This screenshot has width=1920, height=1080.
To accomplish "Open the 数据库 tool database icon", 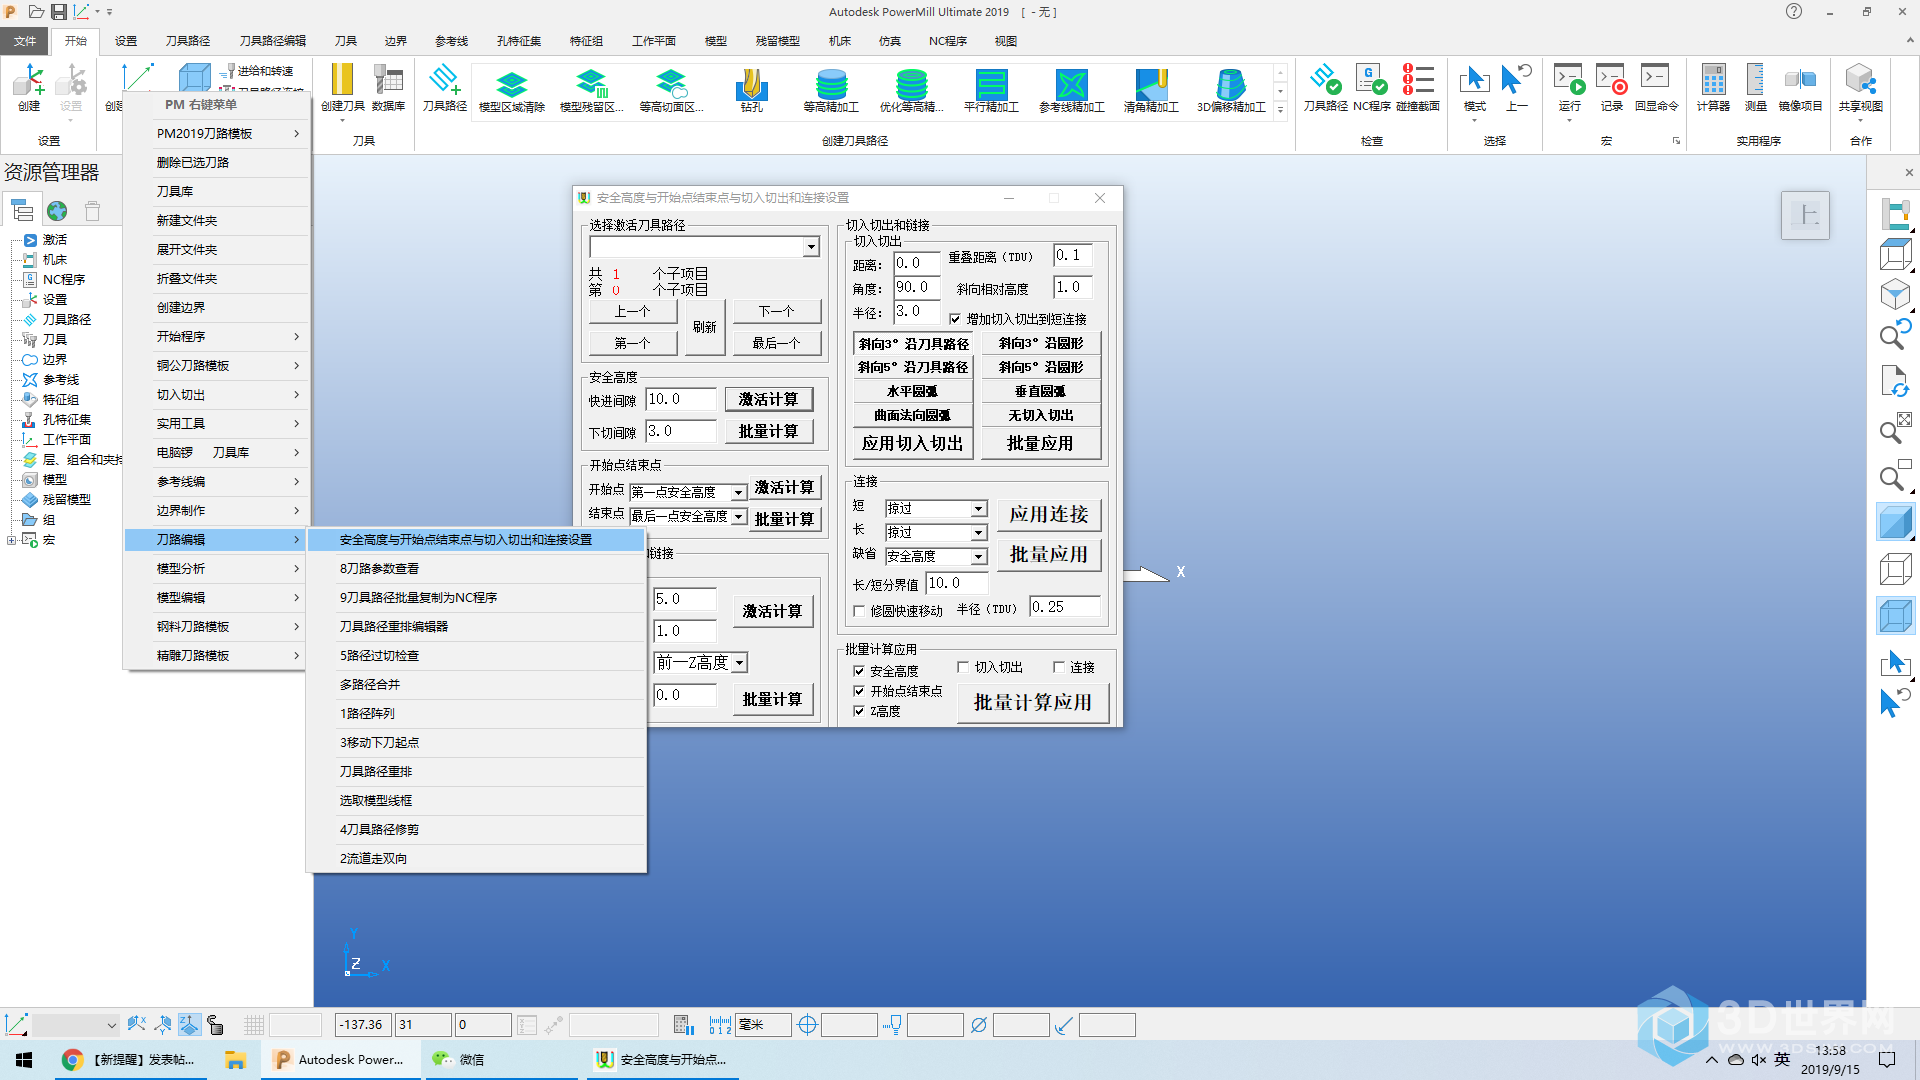I will pyautogui.click(x=388, y=88).
